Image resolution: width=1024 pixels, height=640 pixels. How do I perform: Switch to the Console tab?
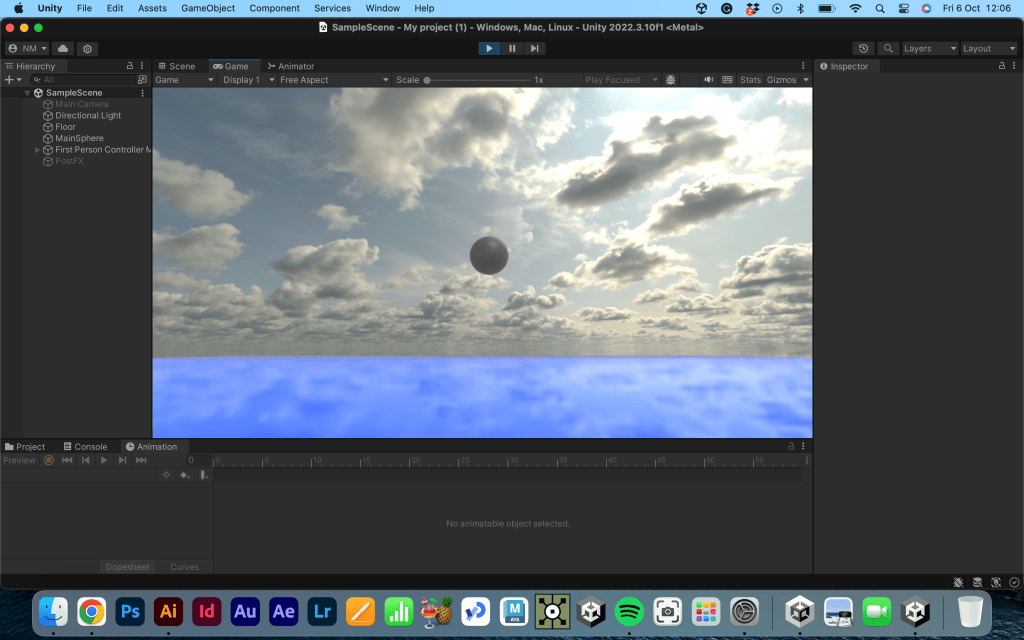click(x=85, y=447)
